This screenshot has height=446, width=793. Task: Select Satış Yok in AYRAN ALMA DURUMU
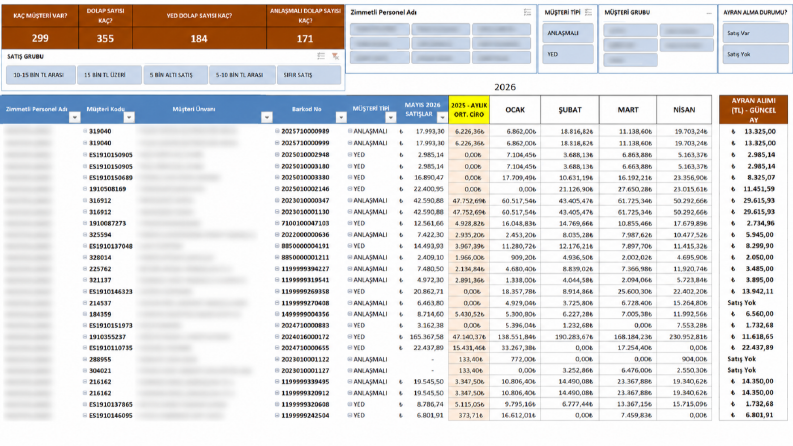pyautogui.click(x=756, y=54)
